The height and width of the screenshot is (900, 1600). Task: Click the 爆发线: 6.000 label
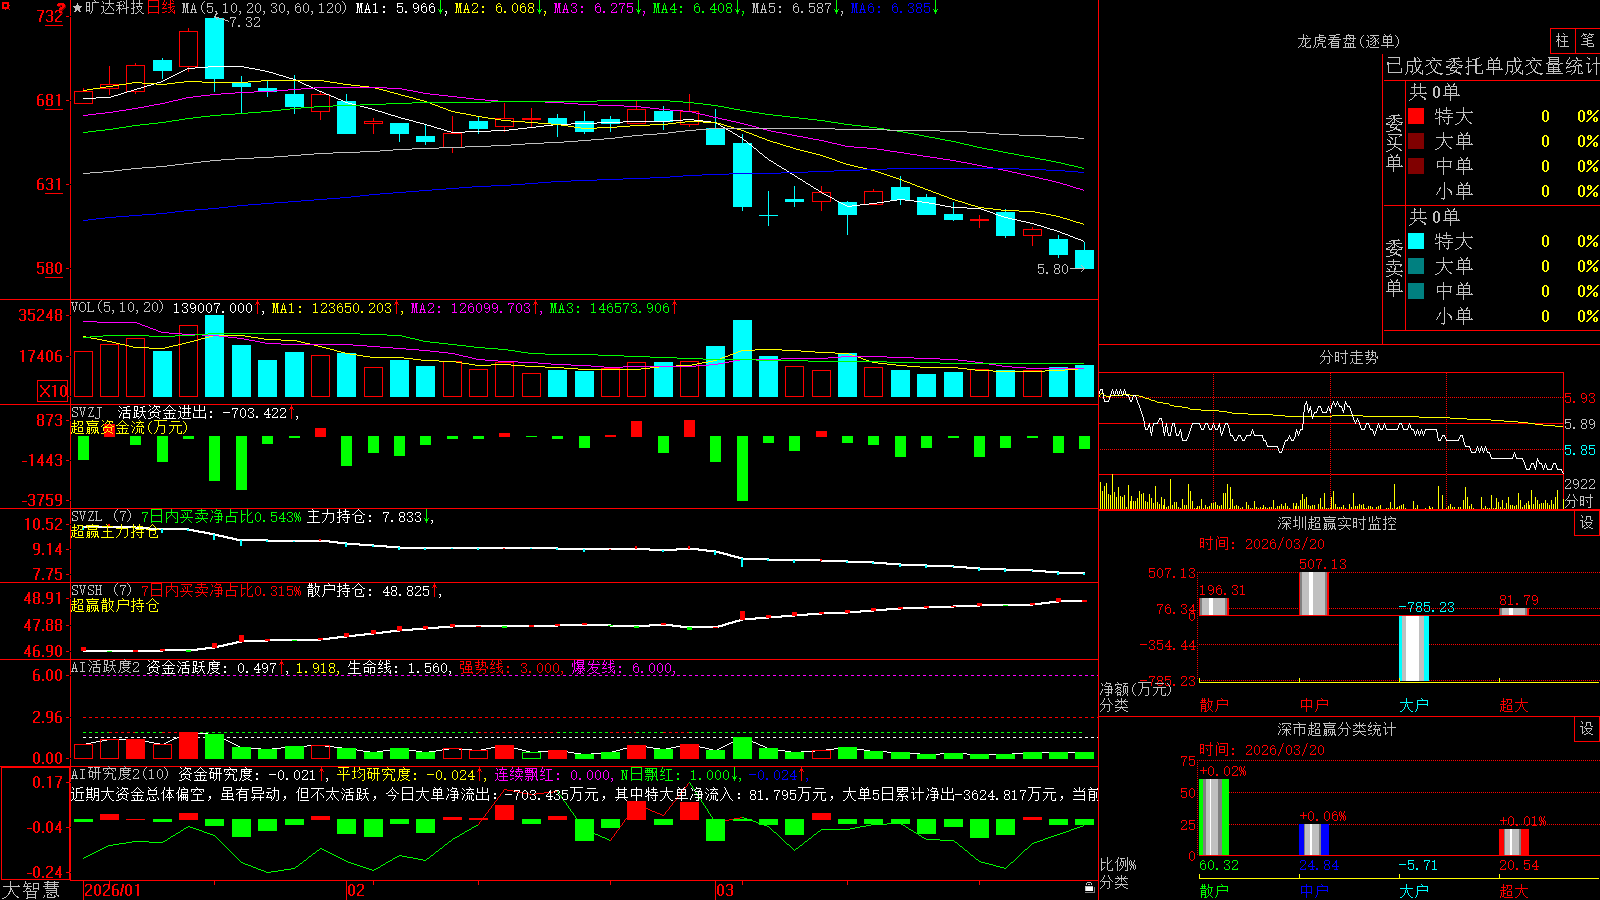pyautogui.click(x=622, y=667)
